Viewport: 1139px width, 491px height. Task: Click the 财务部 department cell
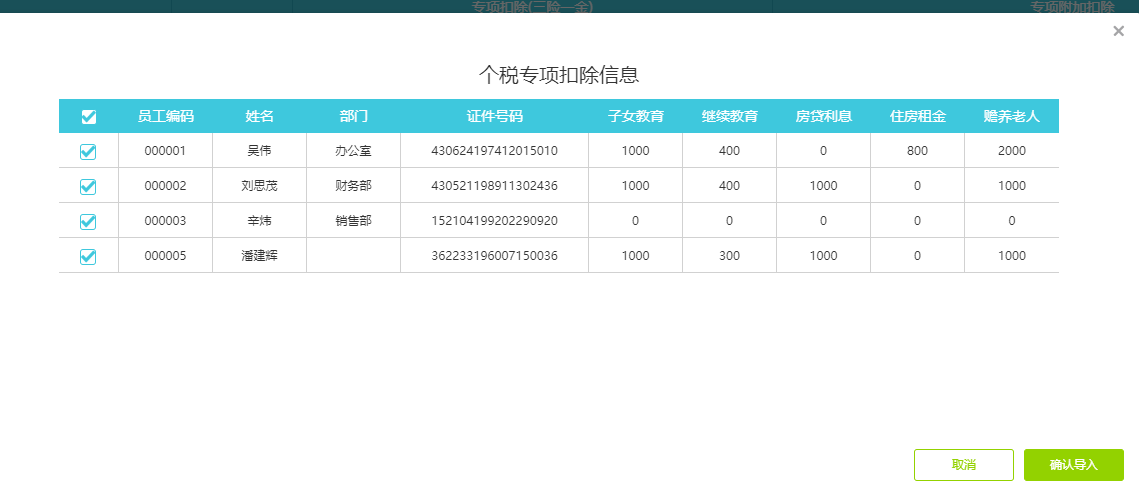[x=354, y=186]
